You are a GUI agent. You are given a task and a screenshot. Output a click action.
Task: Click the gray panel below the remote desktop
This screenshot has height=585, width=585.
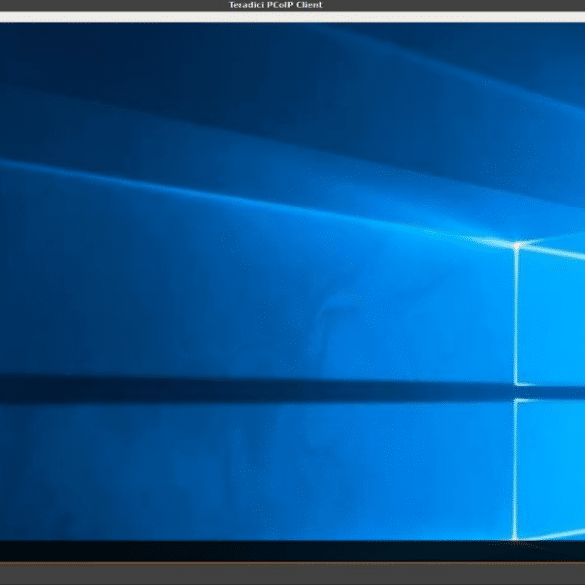click(x=292, y=574)
